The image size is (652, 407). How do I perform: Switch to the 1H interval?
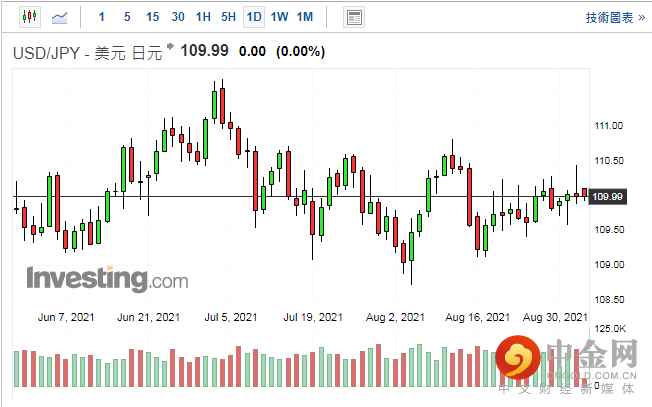(203, 17)
